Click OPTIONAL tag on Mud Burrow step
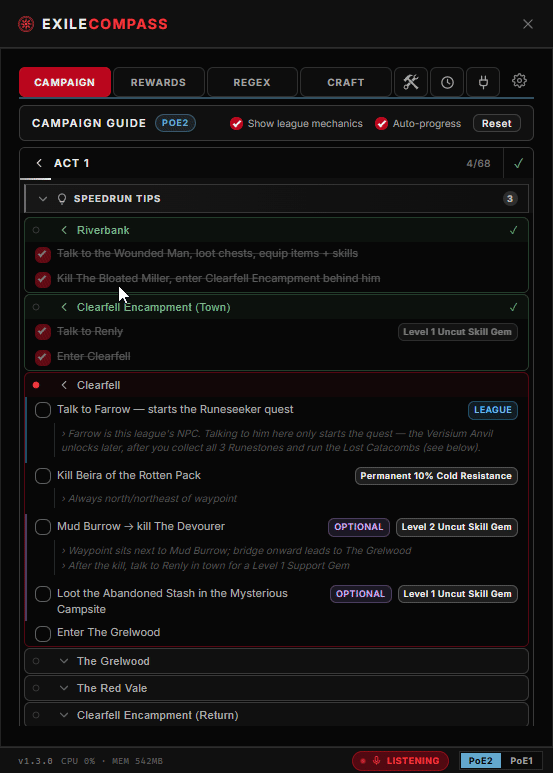This screenshot has height=773, width=553. (x=359, y=527)
